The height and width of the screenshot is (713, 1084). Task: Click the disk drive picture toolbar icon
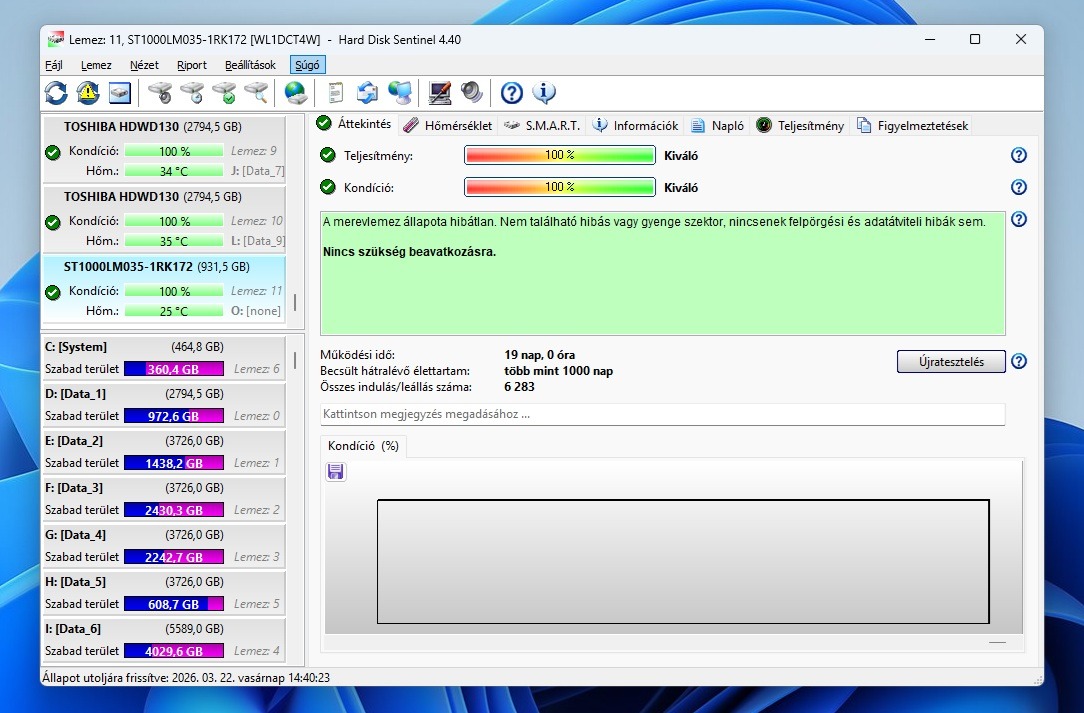[x=120, y=93]
